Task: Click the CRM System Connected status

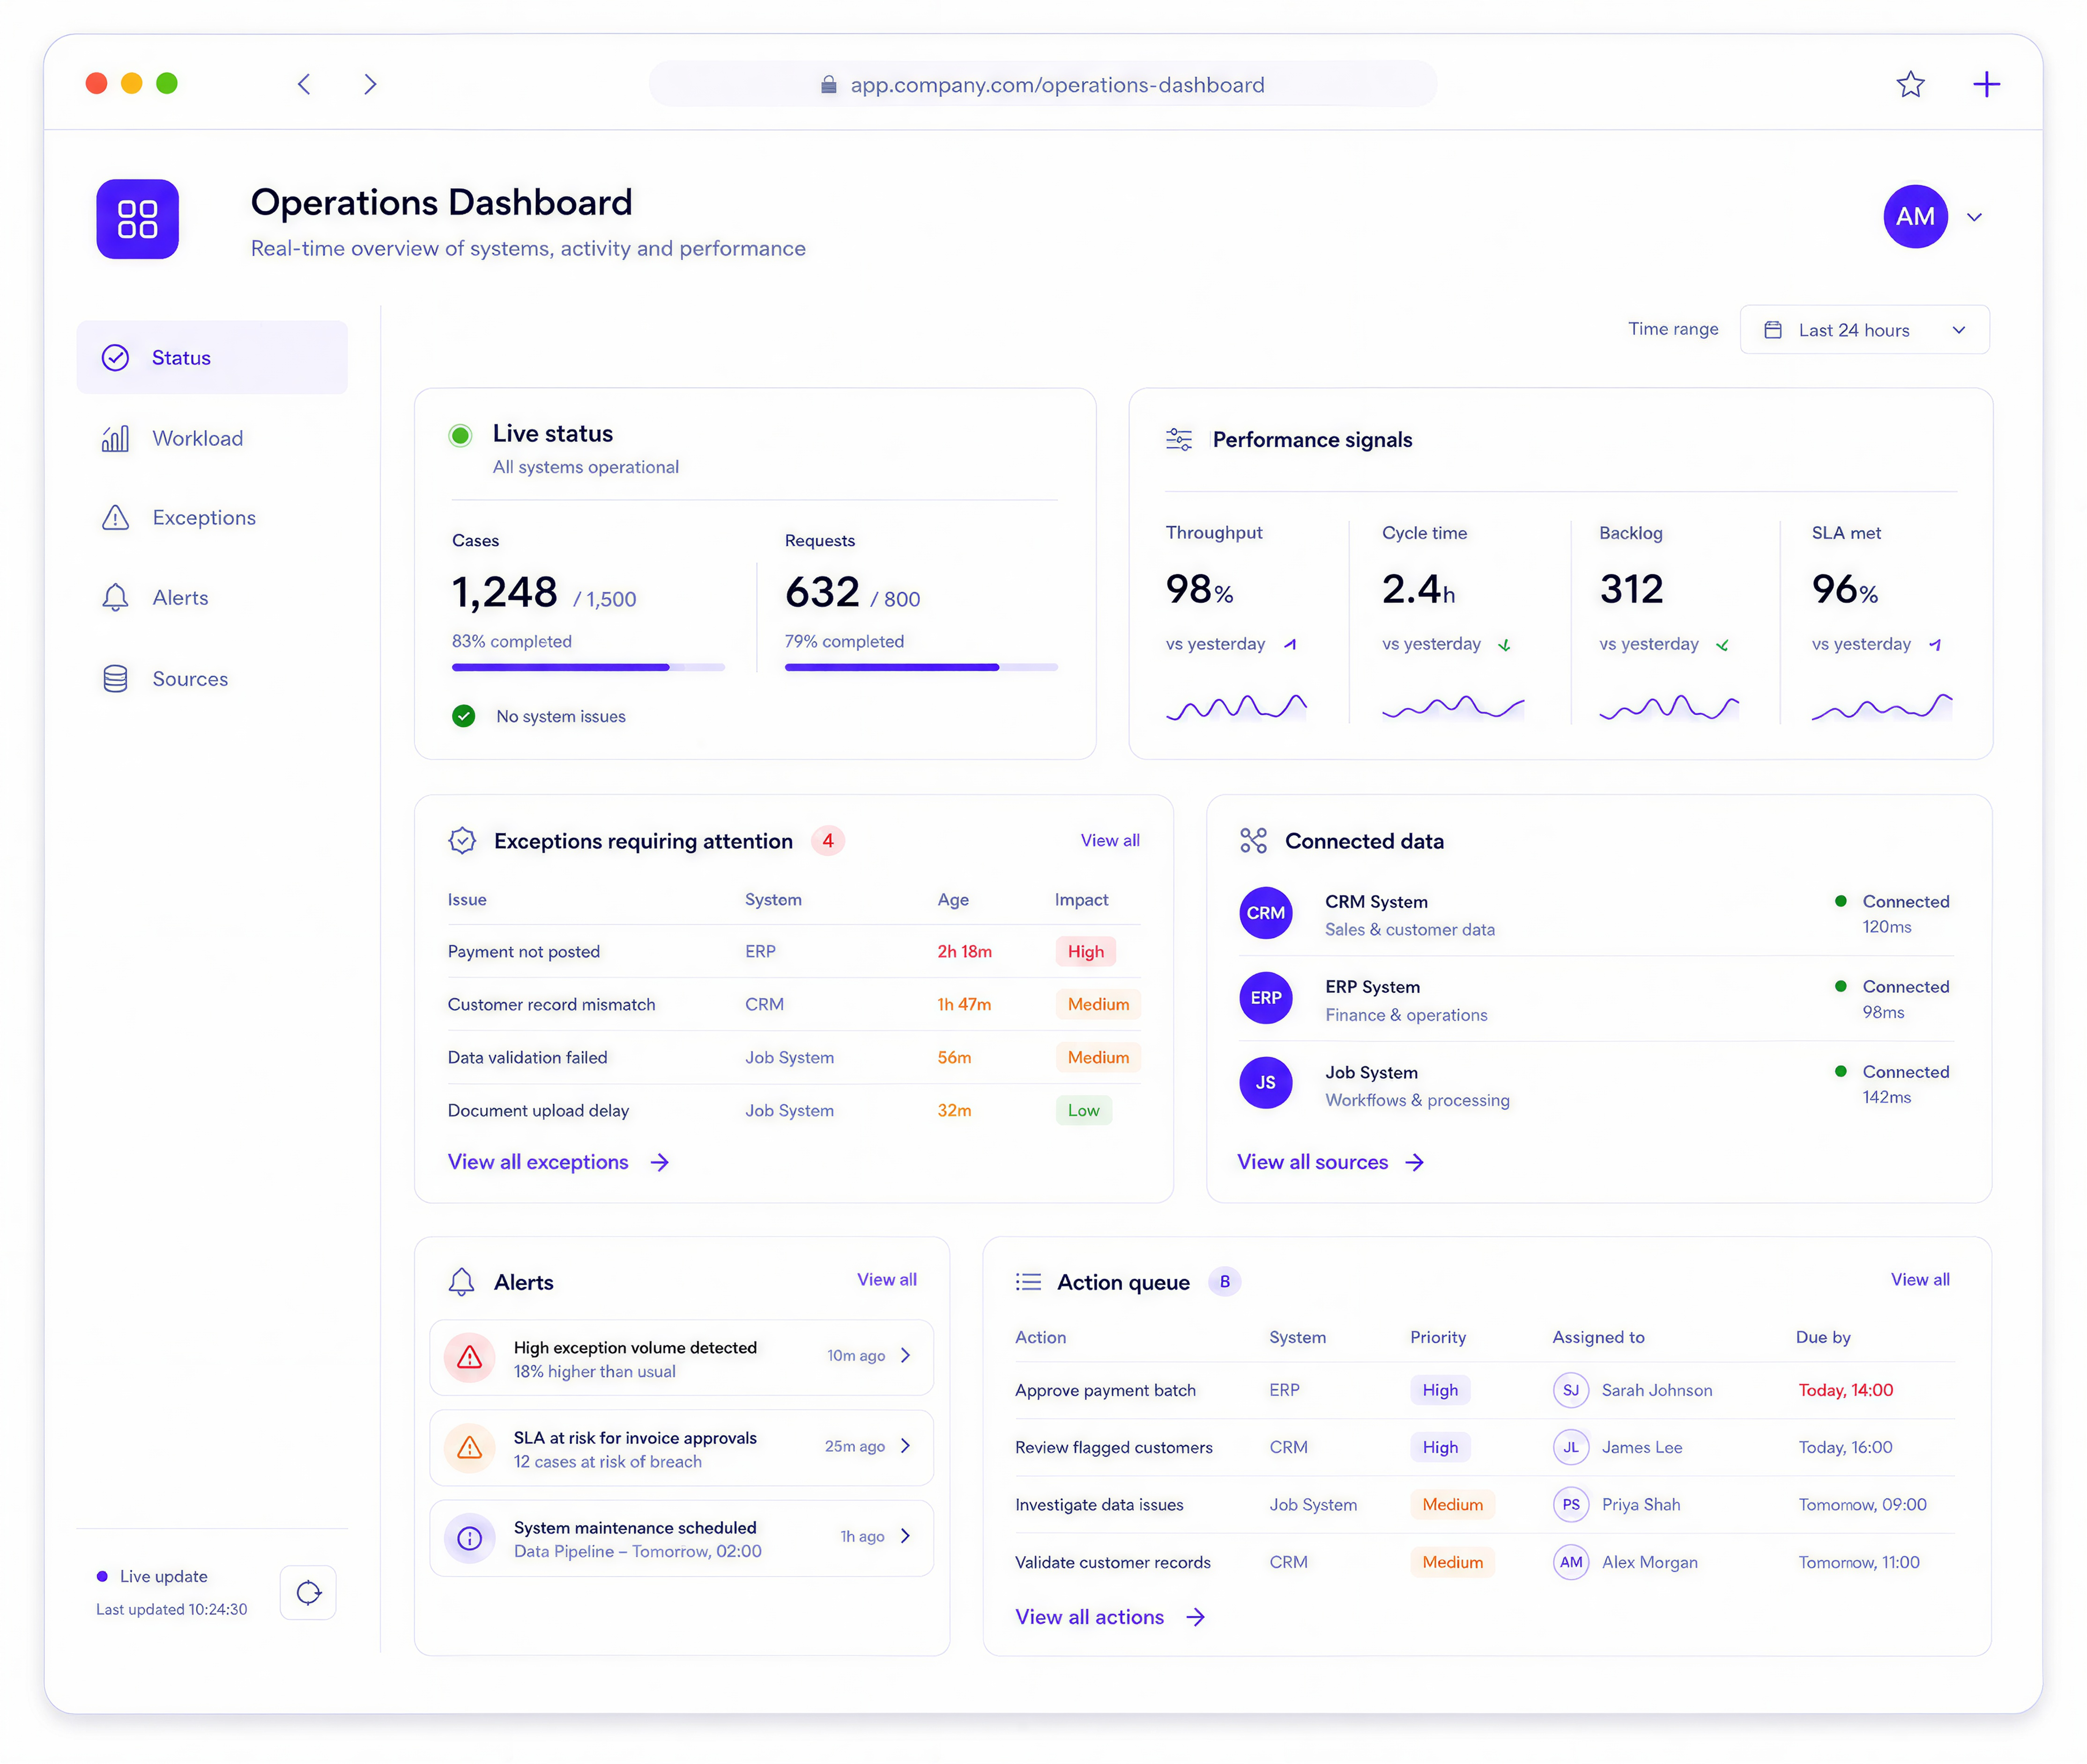Action: (x=1892, y=902)
